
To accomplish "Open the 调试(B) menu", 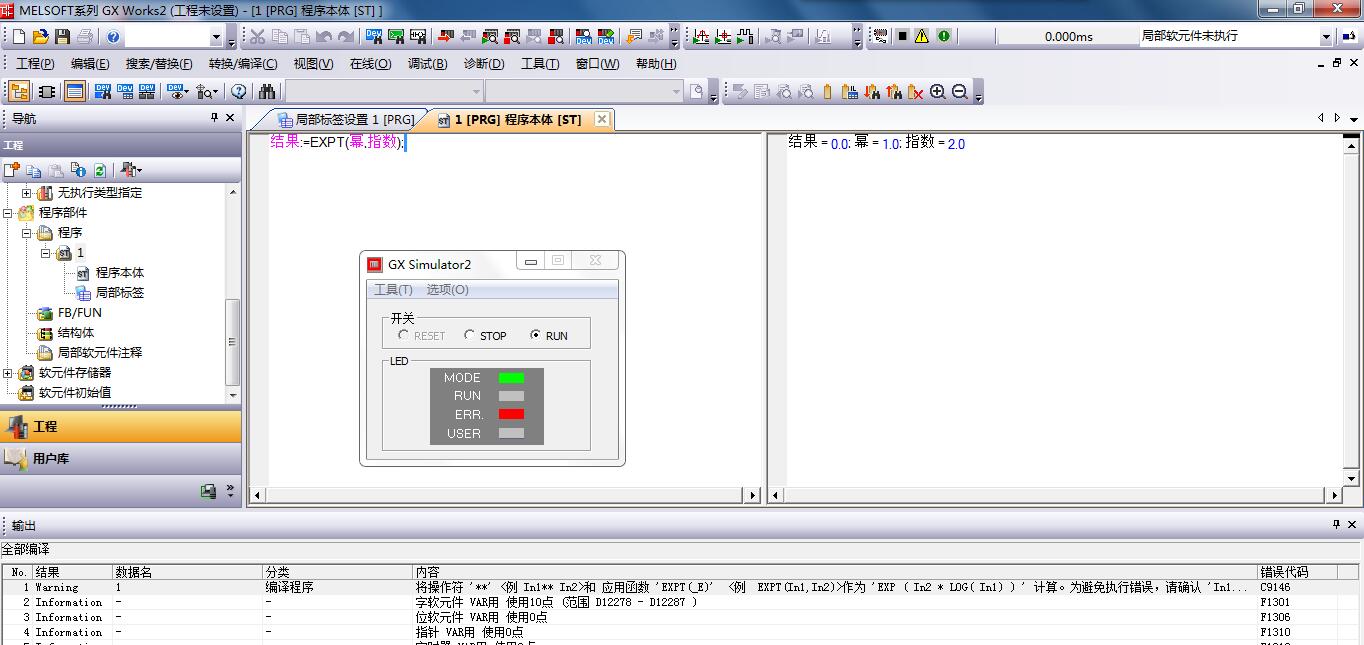I will coord(427,64).
